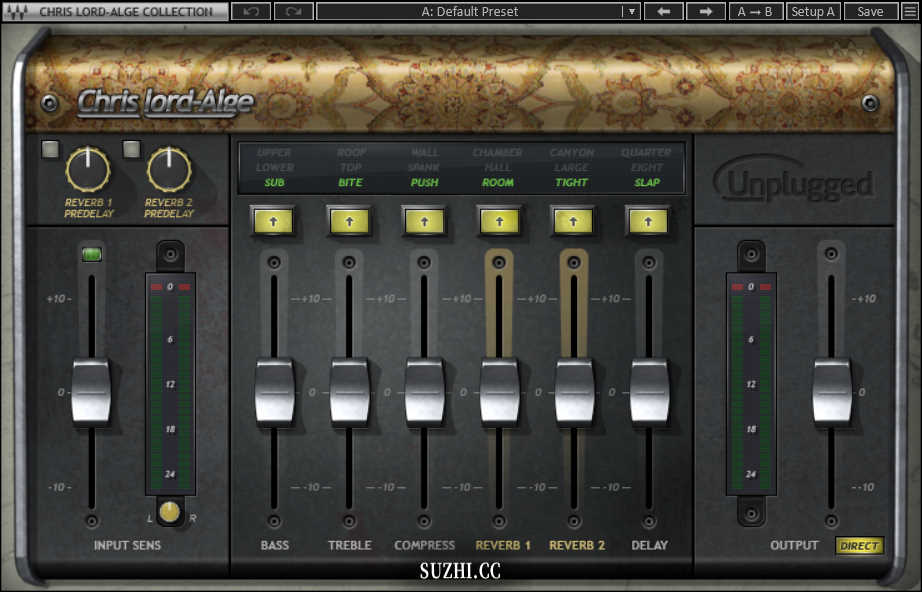Screen dimensions: 922x592
Task: Enable the Direct output button
Action: (x=859, y=546)
